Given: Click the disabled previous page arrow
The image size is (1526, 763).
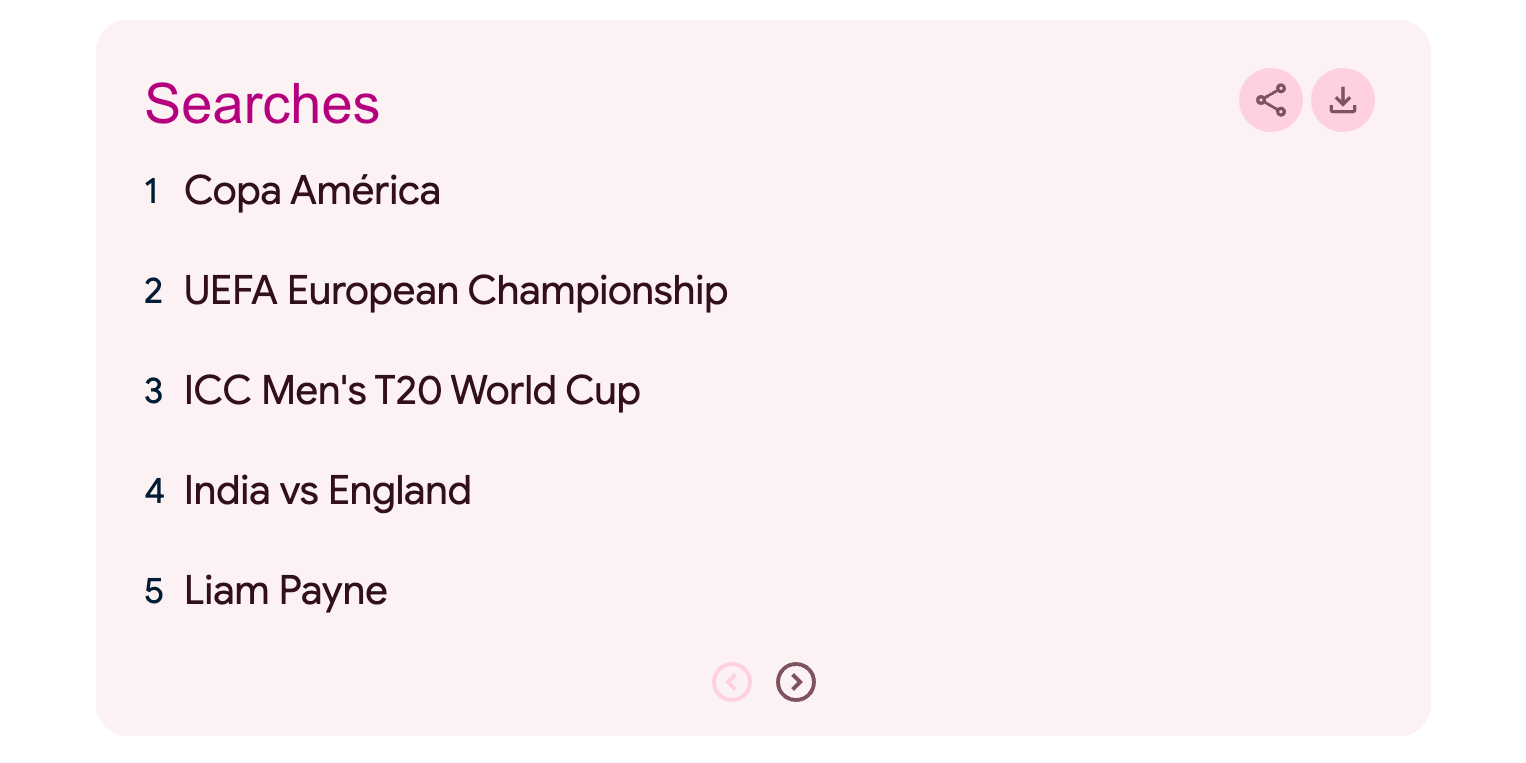Looking at the screenshot, I should 731,682.
